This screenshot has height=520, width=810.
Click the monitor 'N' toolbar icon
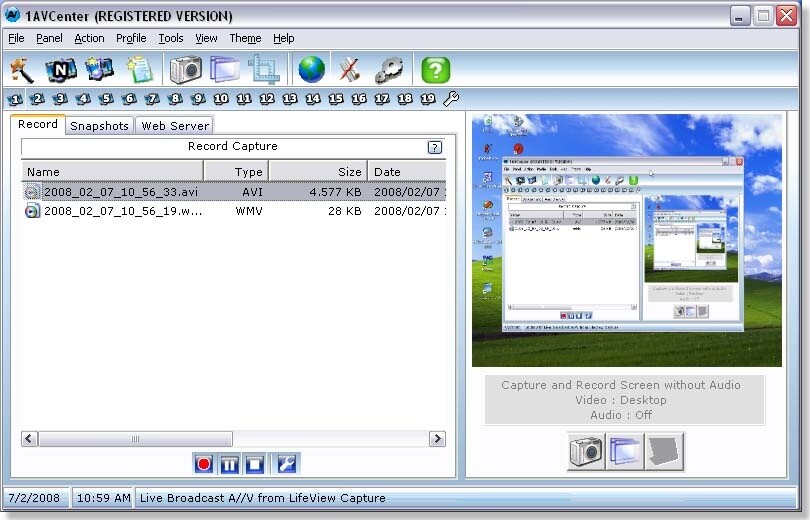tap(60, 70)
